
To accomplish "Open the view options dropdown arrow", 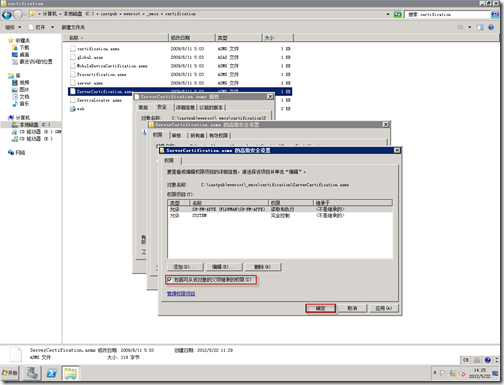I will (x=470, y=27).
